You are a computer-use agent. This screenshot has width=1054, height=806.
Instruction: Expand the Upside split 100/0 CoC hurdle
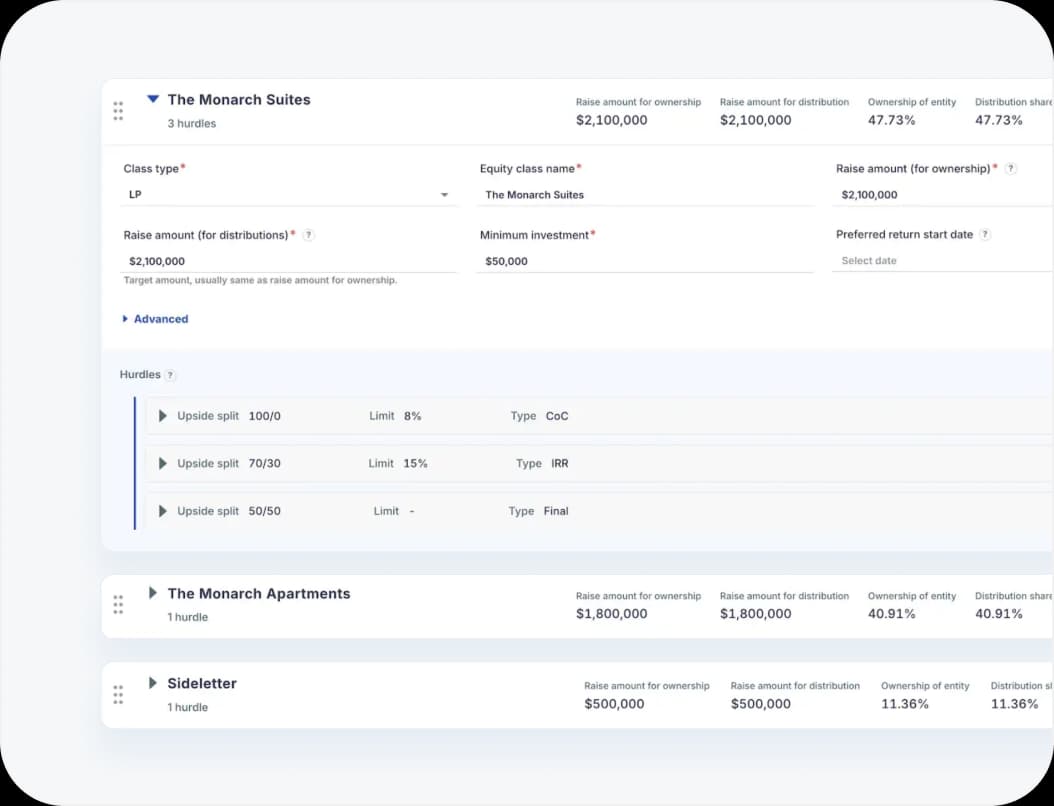(x=162, y=415)
